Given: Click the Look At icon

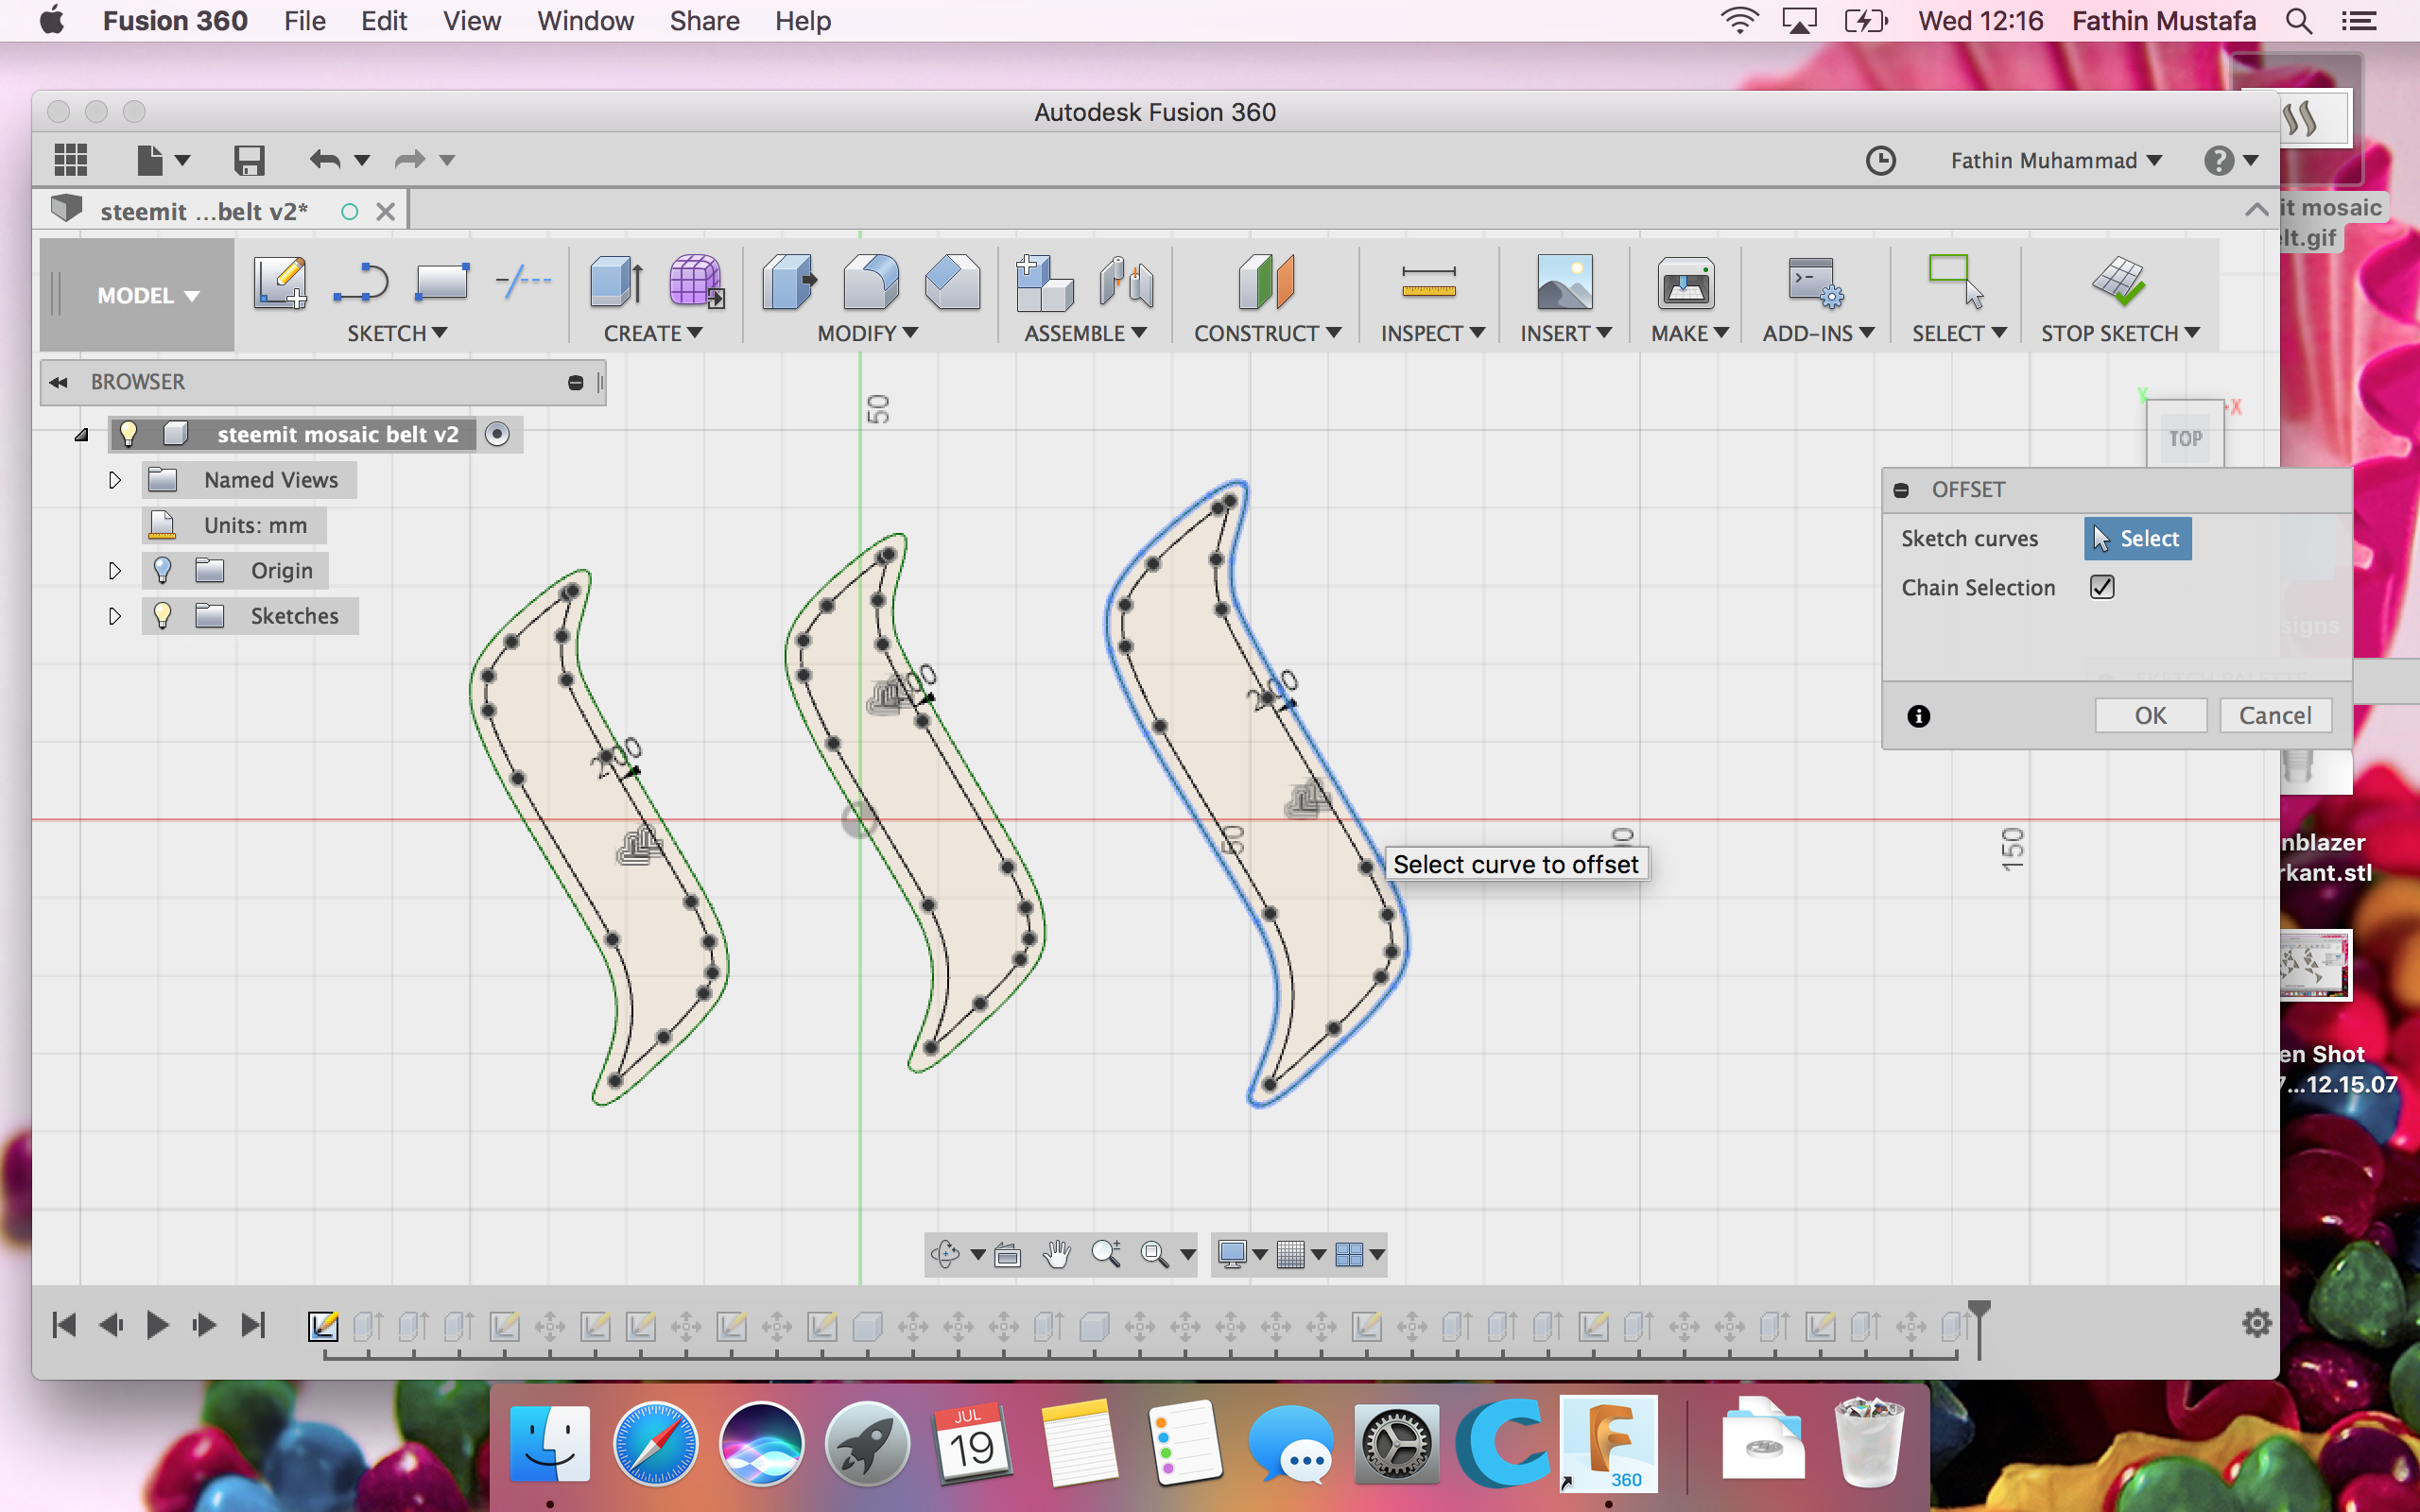Looking at the screenshot, I should (x=1008, y=1254).
